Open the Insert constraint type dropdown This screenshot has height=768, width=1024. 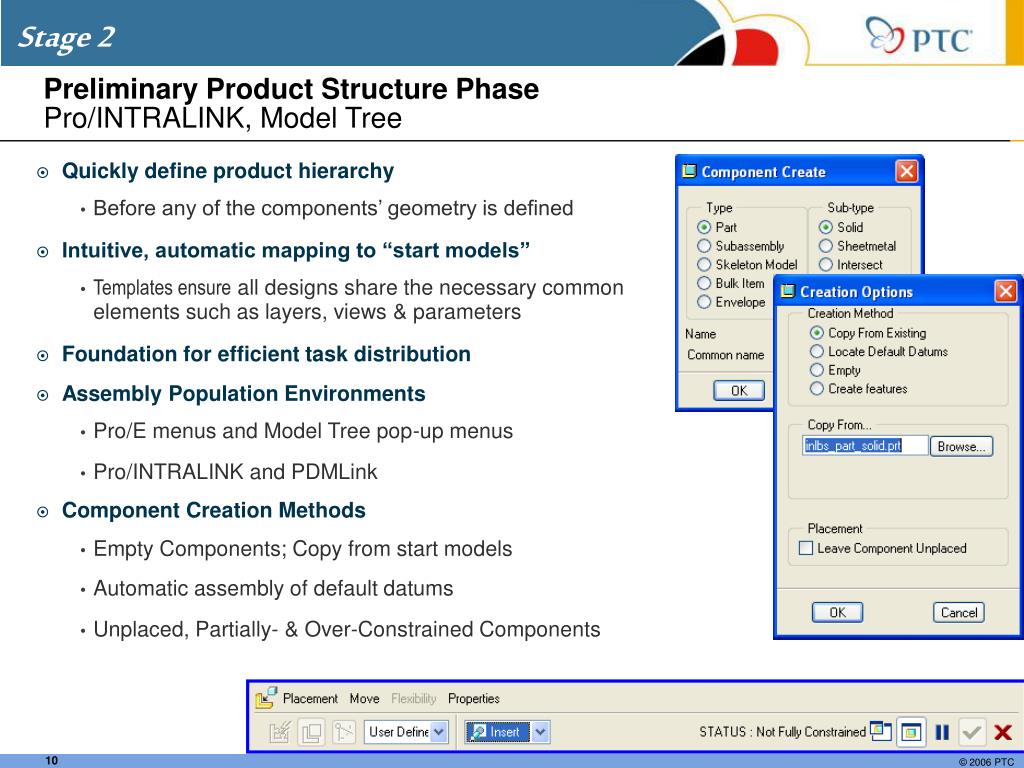click(x=540, y=732)
